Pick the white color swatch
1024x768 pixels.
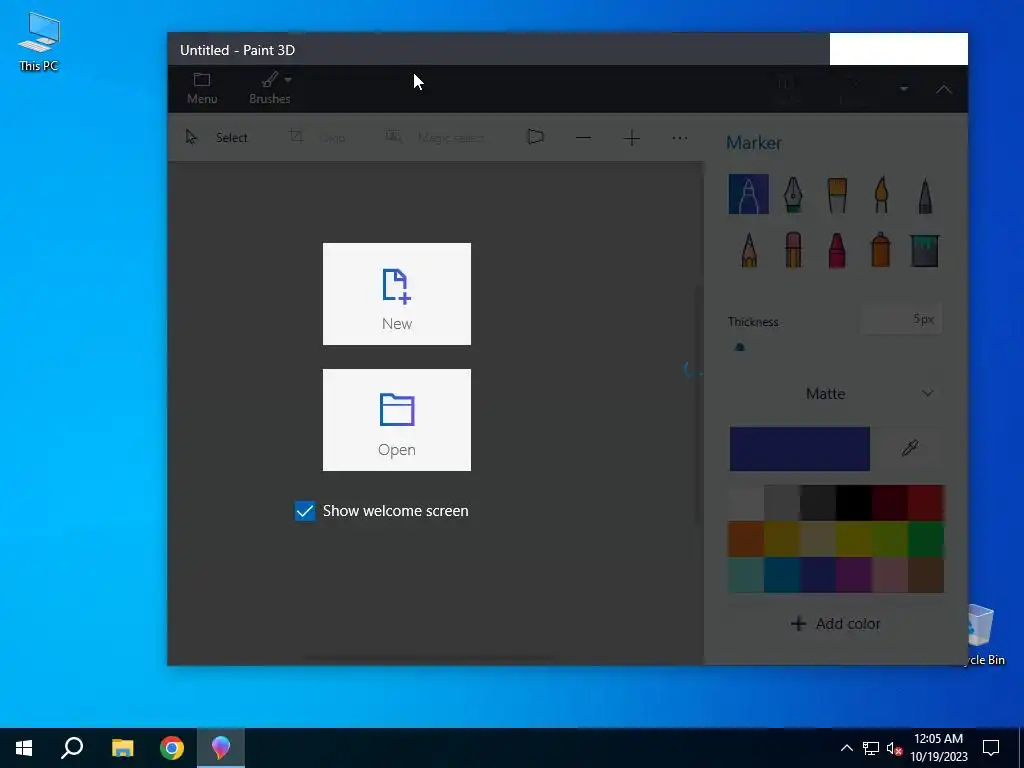(746, 503)
